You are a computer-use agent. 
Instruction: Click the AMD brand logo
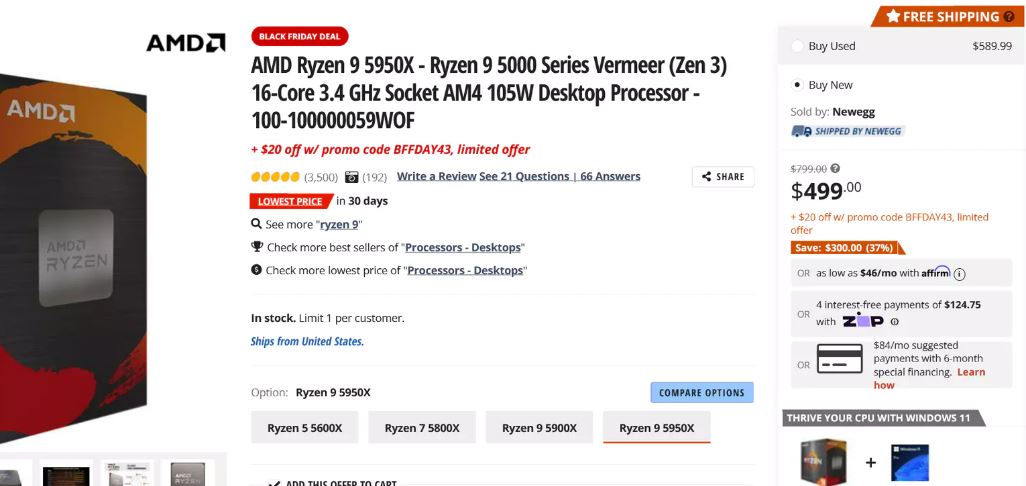[x=185, y=42]
